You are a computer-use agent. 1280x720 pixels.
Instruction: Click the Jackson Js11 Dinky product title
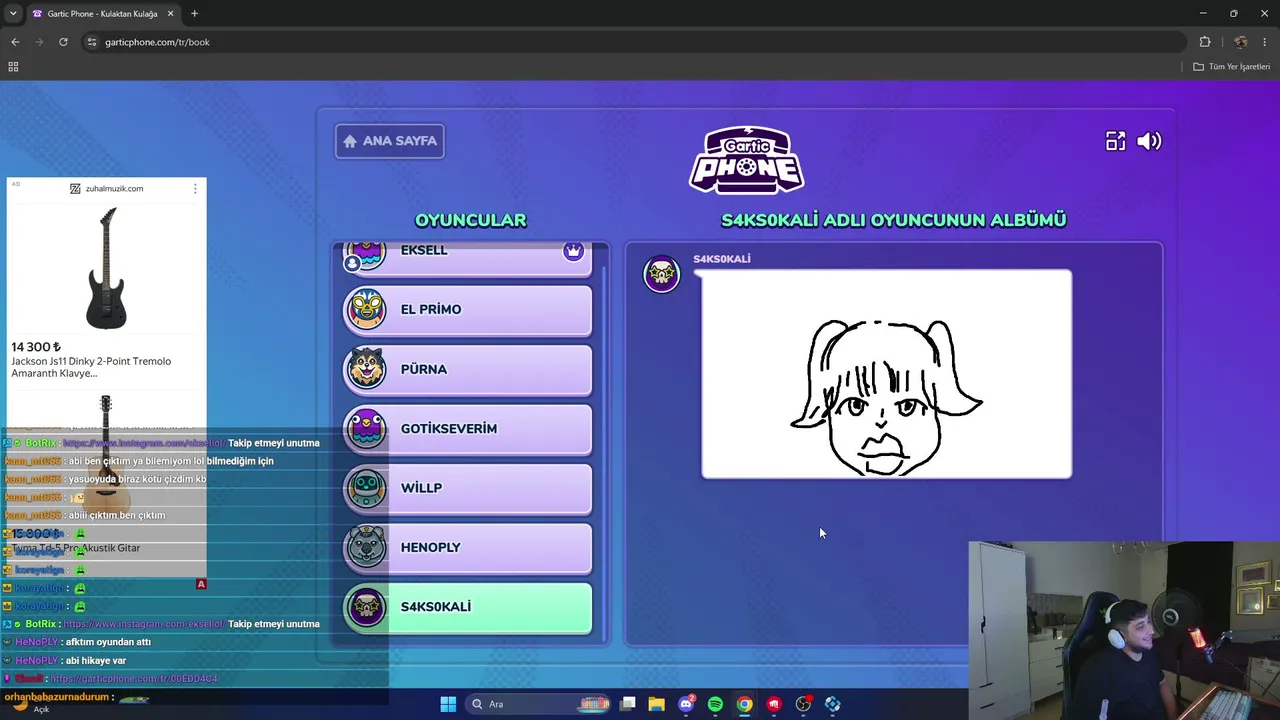91,367
